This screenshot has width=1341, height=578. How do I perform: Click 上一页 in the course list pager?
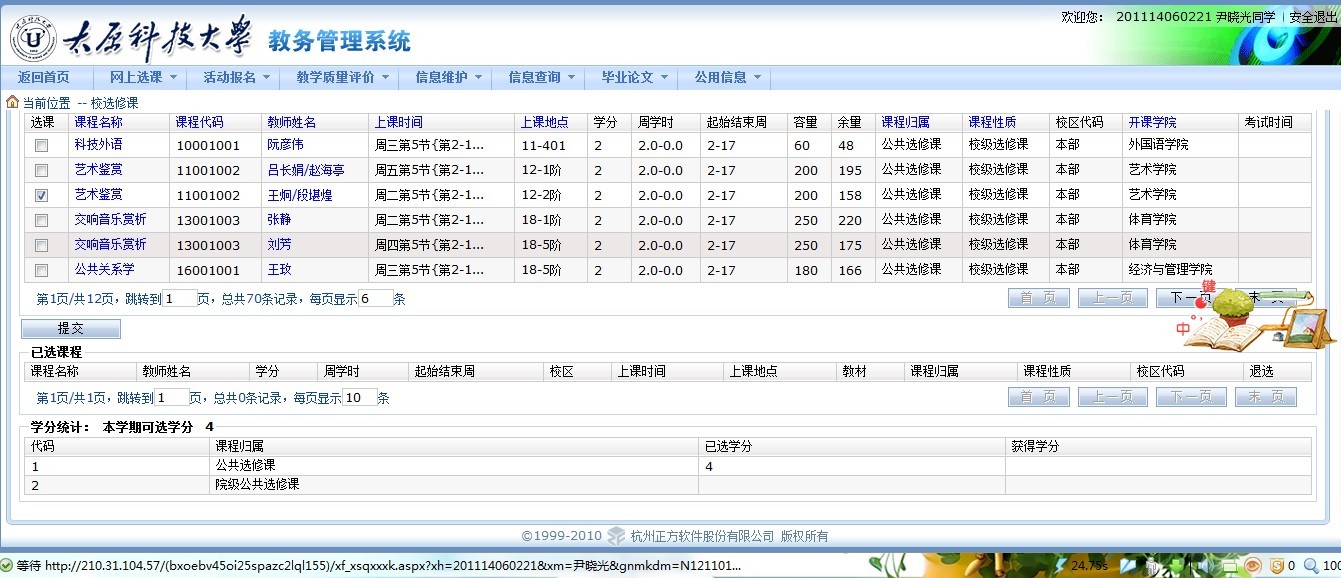pos(1113,298)
